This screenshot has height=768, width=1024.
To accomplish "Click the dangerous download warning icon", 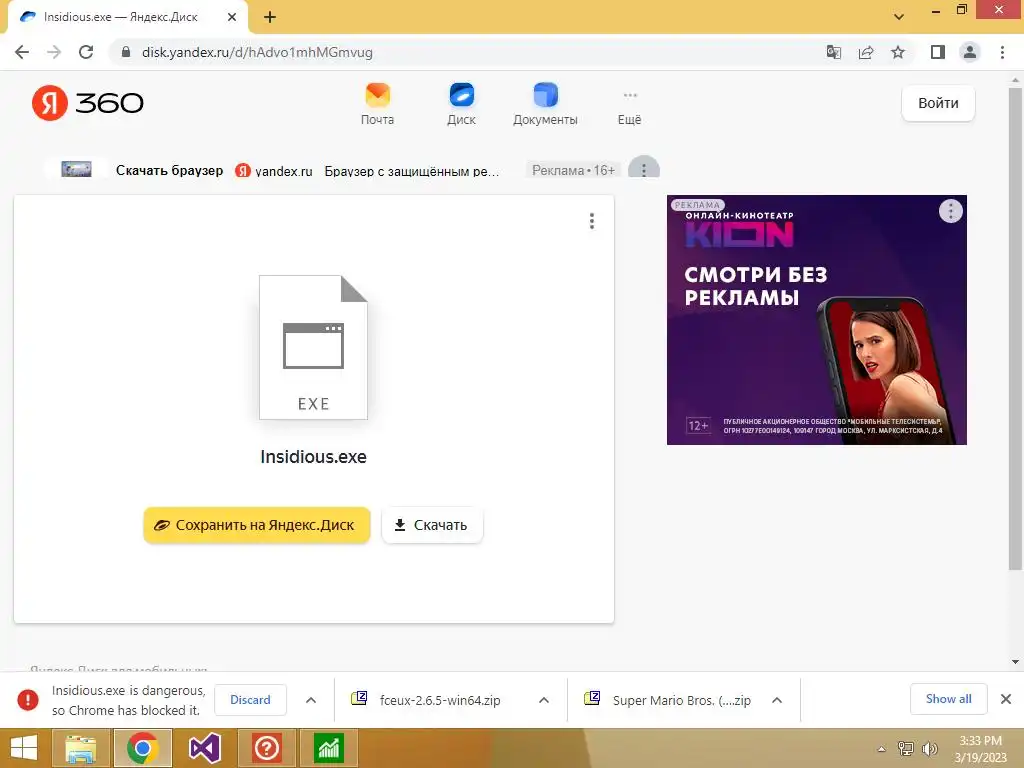I will [x=27, y=700].
